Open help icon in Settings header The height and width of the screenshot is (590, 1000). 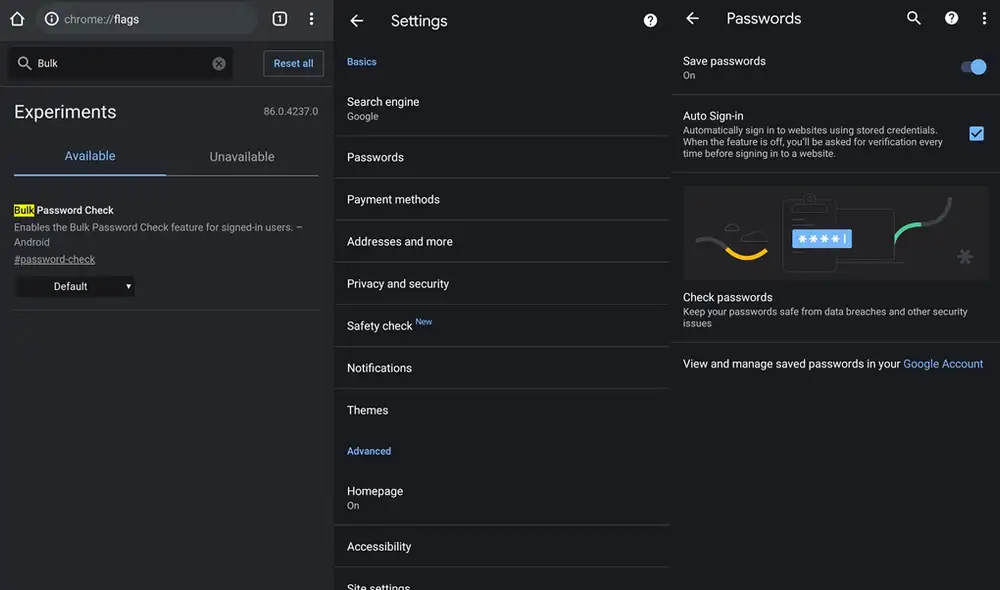point(650,21)
